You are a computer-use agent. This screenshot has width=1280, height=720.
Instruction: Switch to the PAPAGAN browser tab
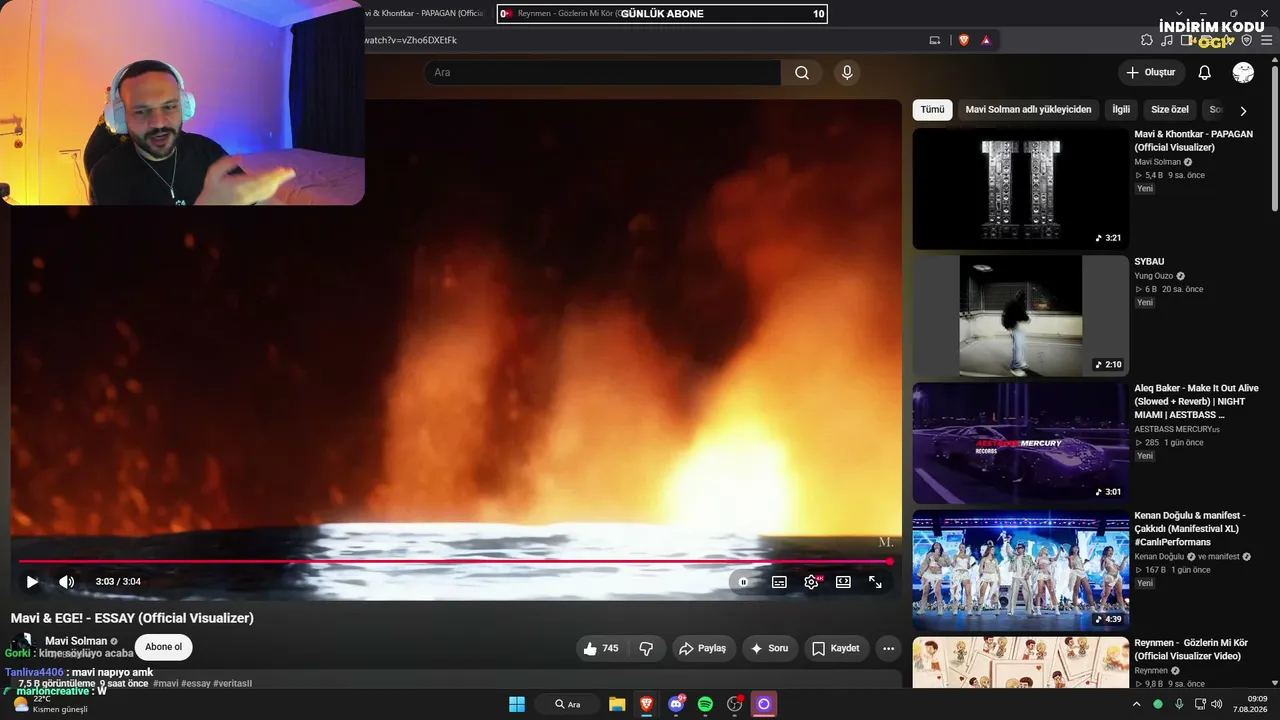click(425, 13)
